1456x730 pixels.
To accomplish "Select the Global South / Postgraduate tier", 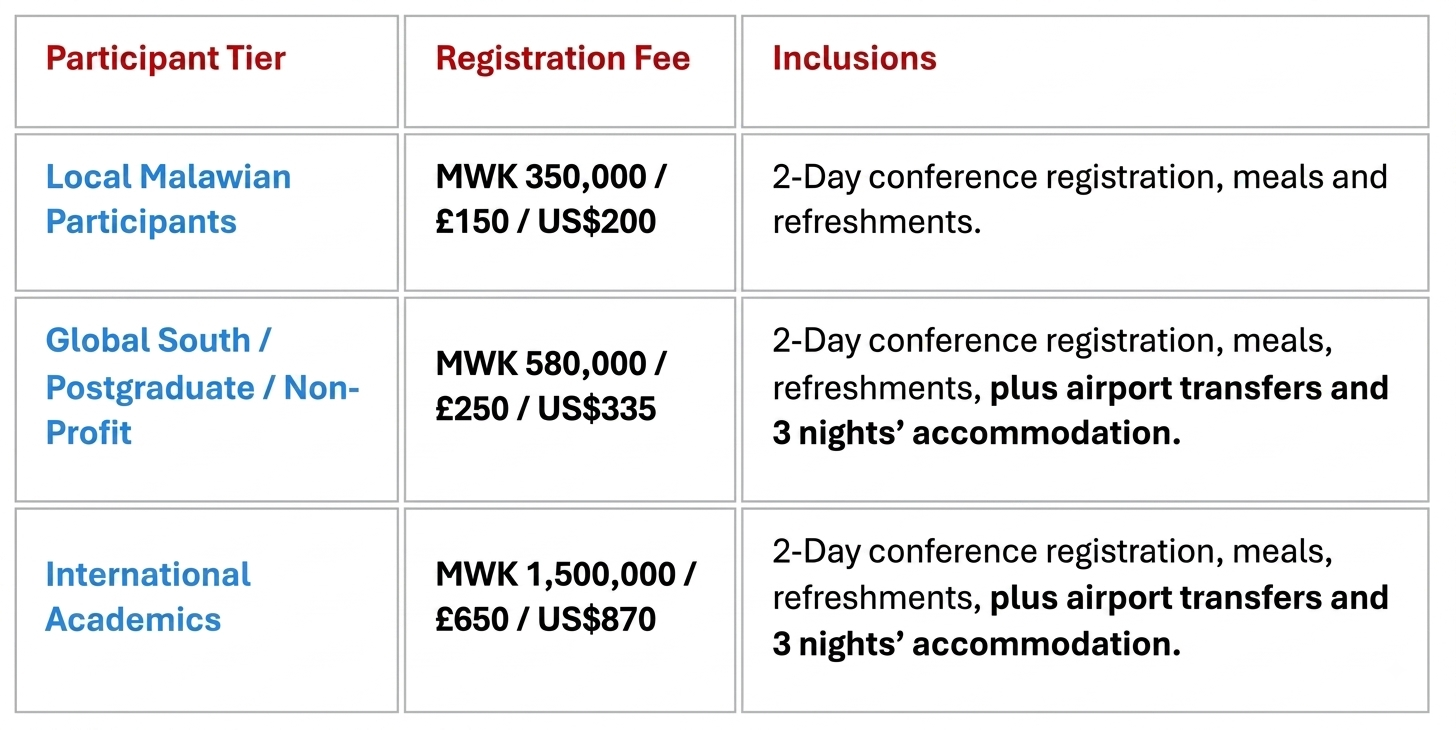I will pos(203,386).
